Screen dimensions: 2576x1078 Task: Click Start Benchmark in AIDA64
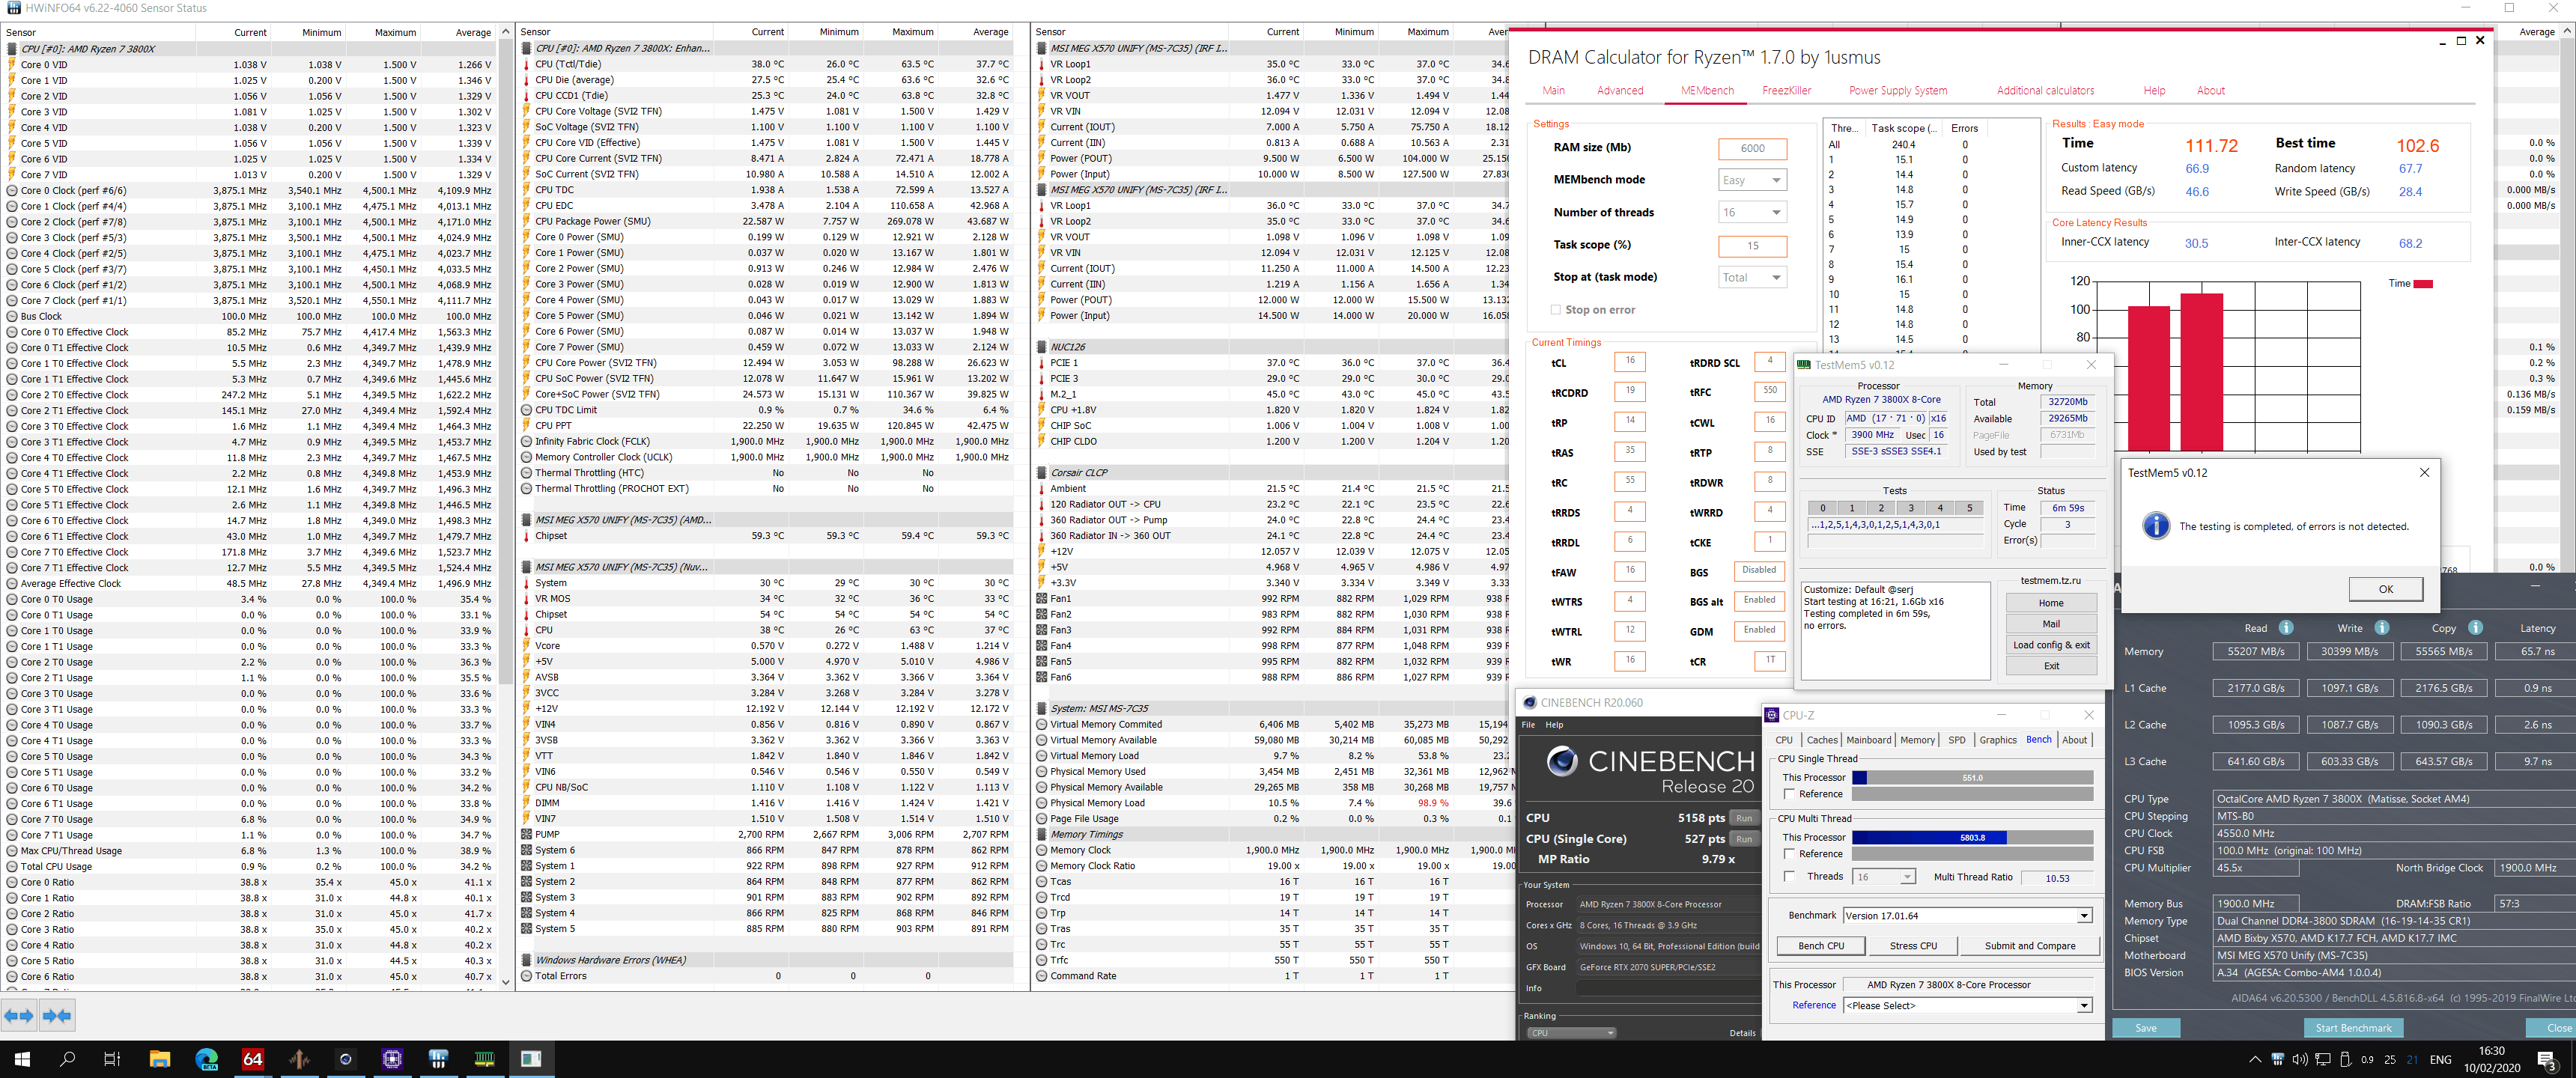(x=2353, y=1028)
